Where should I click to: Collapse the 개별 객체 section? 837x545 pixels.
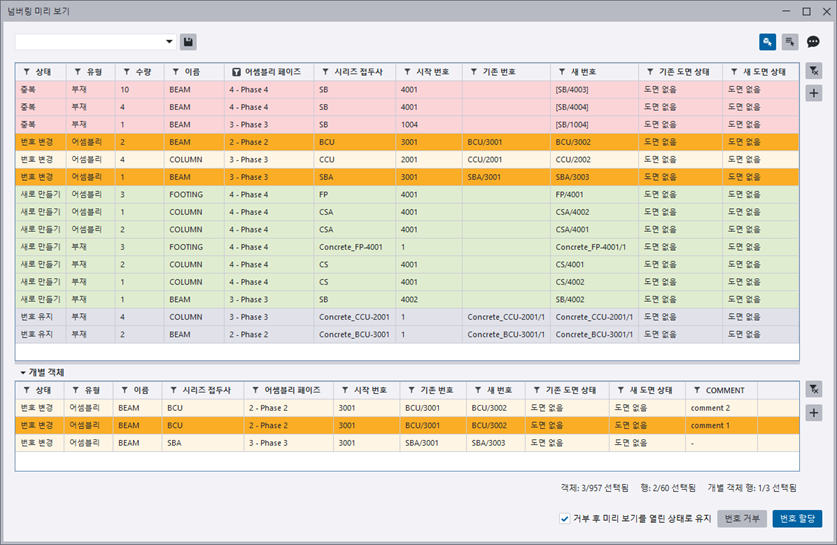[23, 373]
